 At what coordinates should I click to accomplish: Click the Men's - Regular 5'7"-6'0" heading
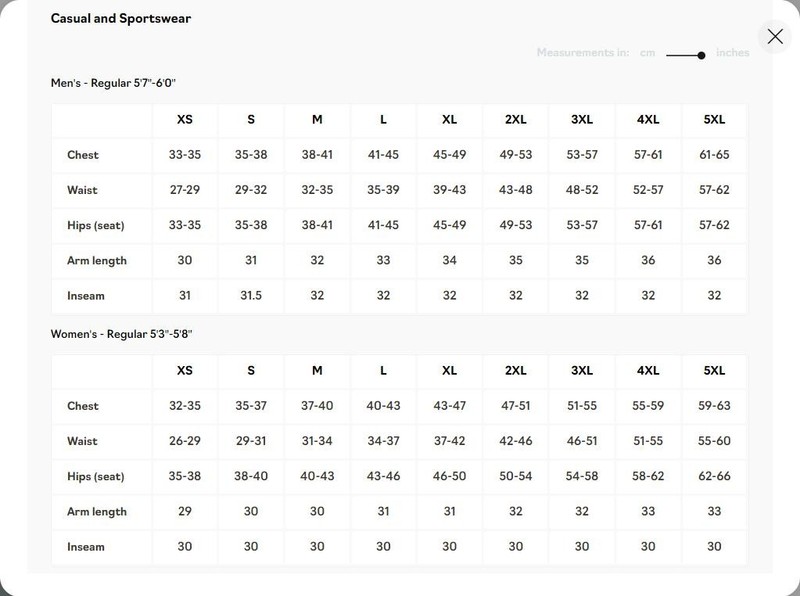pos(113,83)
